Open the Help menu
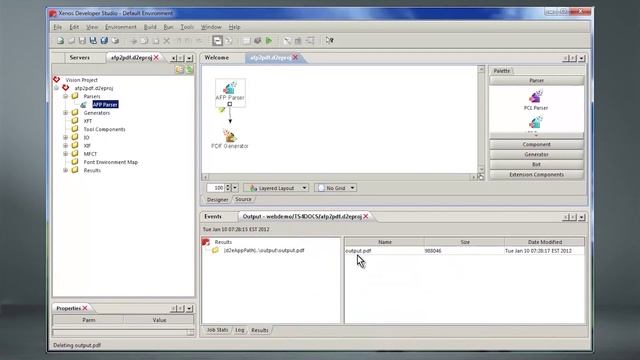Image resolution: width=640 pixels, height=360 pixels. 234,27
